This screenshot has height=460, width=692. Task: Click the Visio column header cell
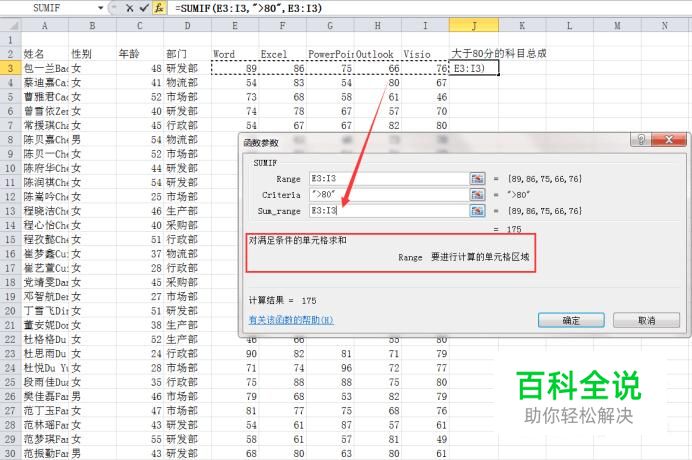425,54
